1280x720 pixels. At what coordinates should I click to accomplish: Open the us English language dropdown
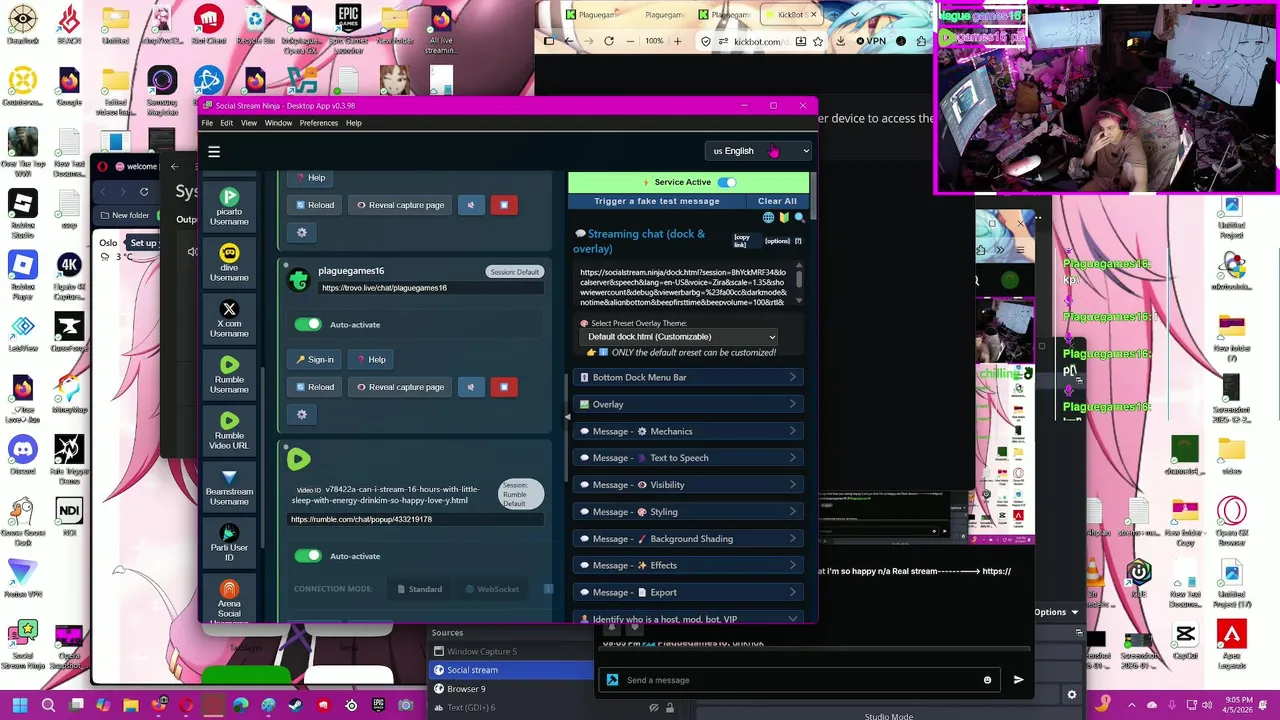pos(759,151)
